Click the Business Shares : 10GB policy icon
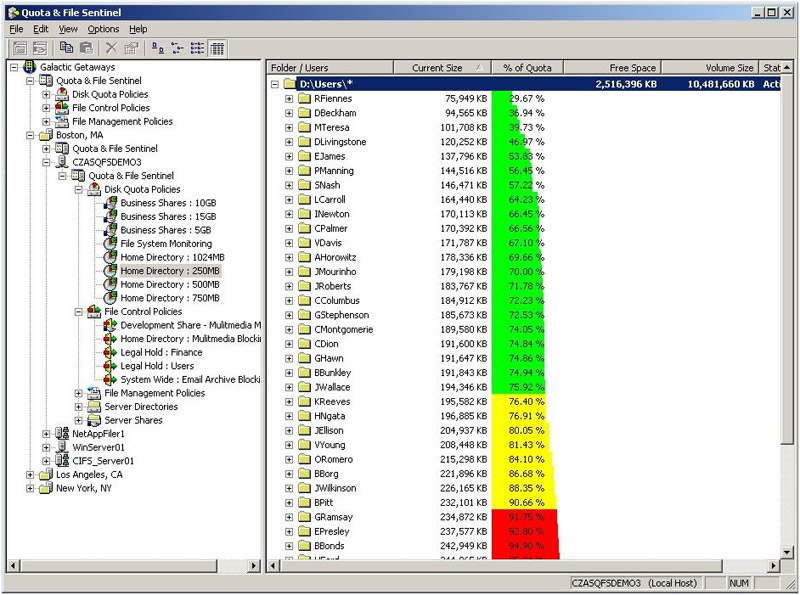Image resolution: width=800 pixels, height=595 pixels. click(110, 203)
